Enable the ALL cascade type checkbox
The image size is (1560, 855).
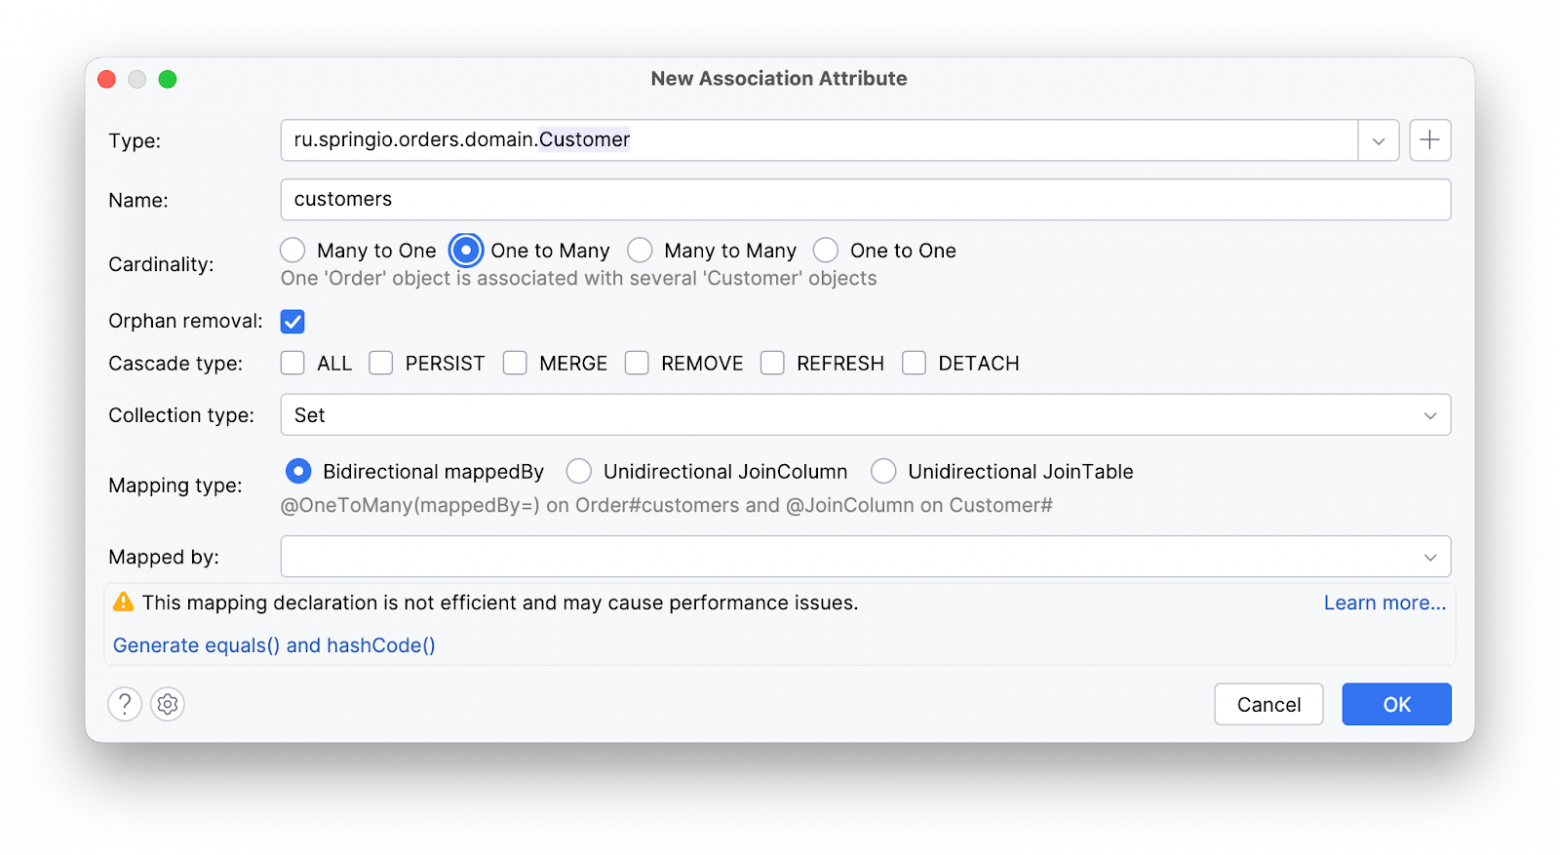[x=292, y=363]
